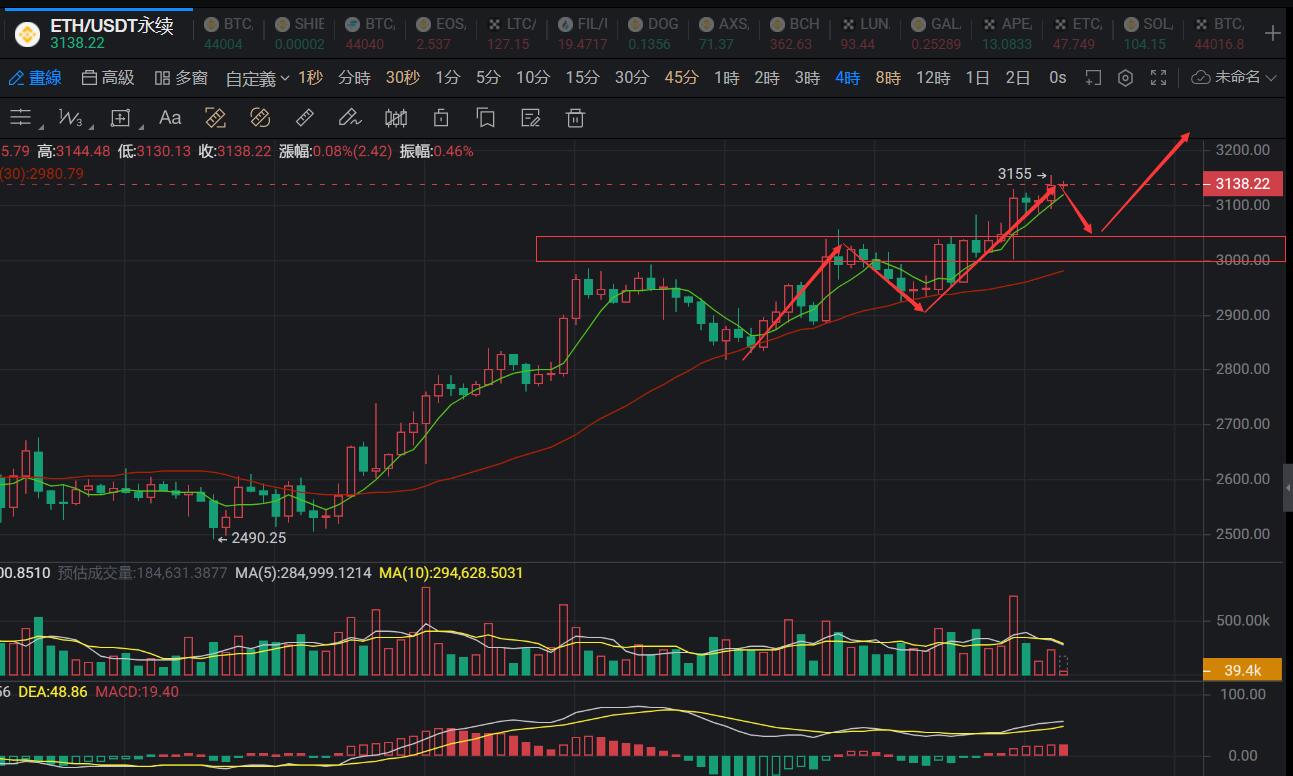Image resolution: width=1293 pixels, height=776 pixels.
Task: Select the Aa text annotation tool
Action: click(170, 118)
